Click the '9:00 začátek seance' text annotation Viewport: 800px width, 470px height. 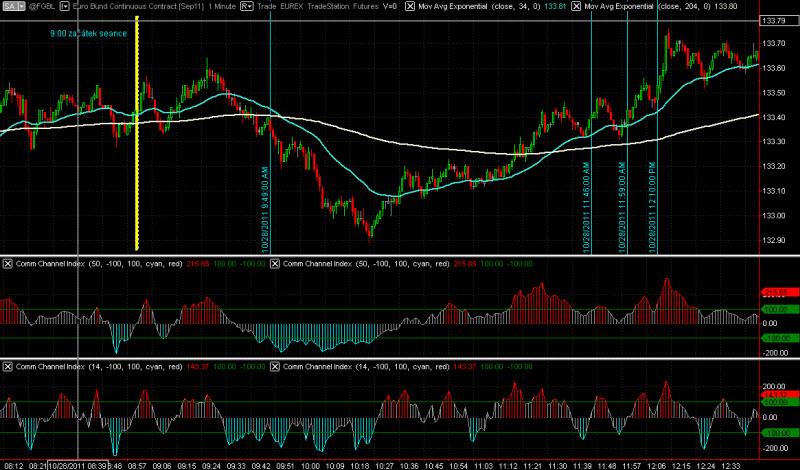click(x=90, y=34)
